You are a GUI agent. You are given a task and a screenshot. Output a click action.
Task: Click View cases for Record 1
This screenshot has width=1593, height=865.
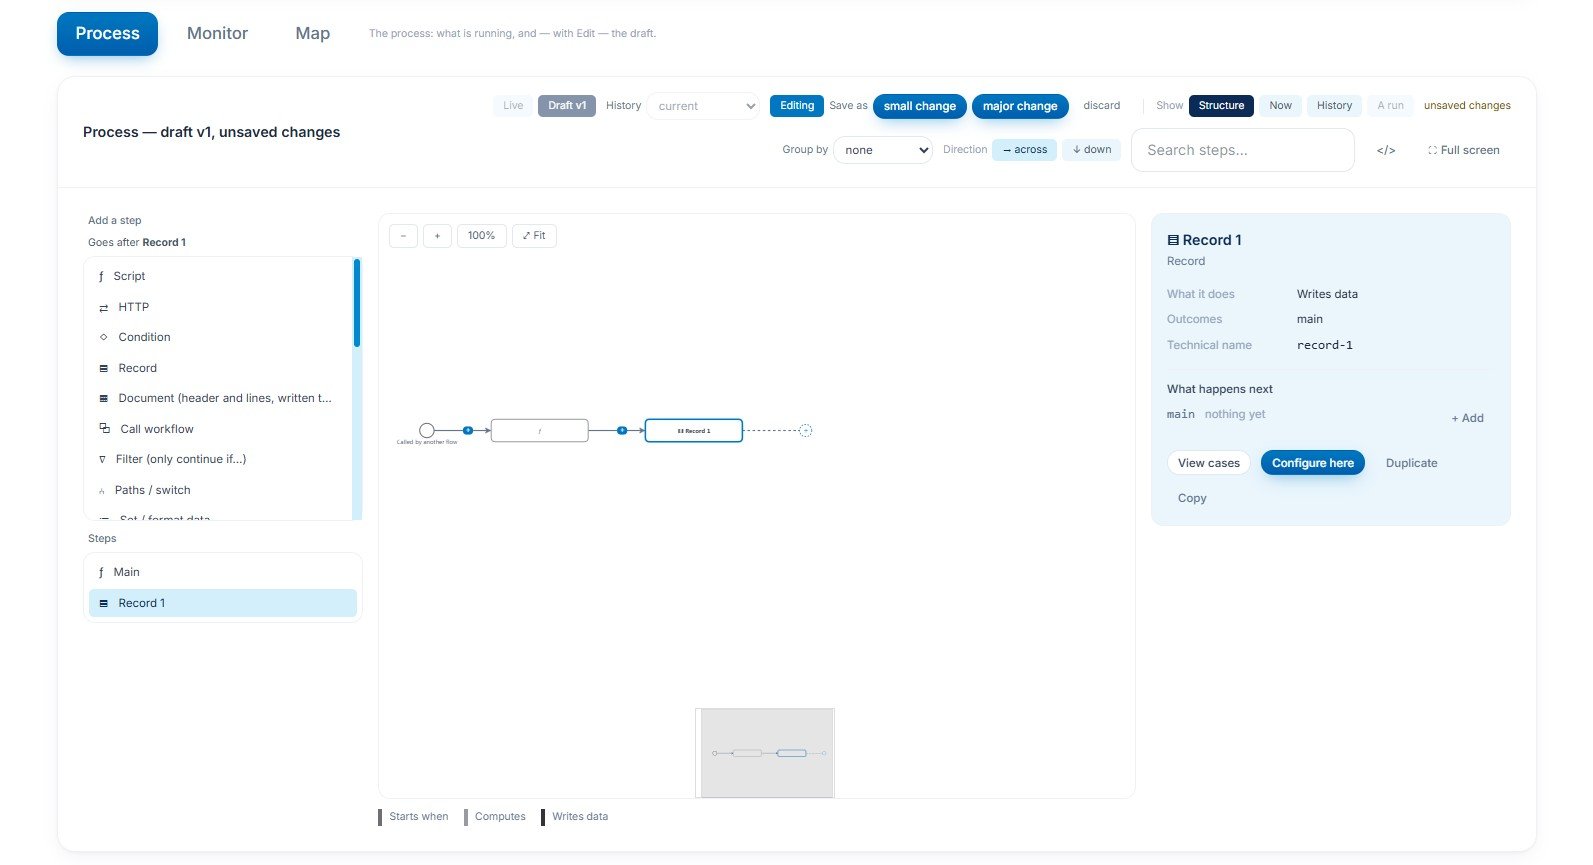click(x=1208, y=463)
